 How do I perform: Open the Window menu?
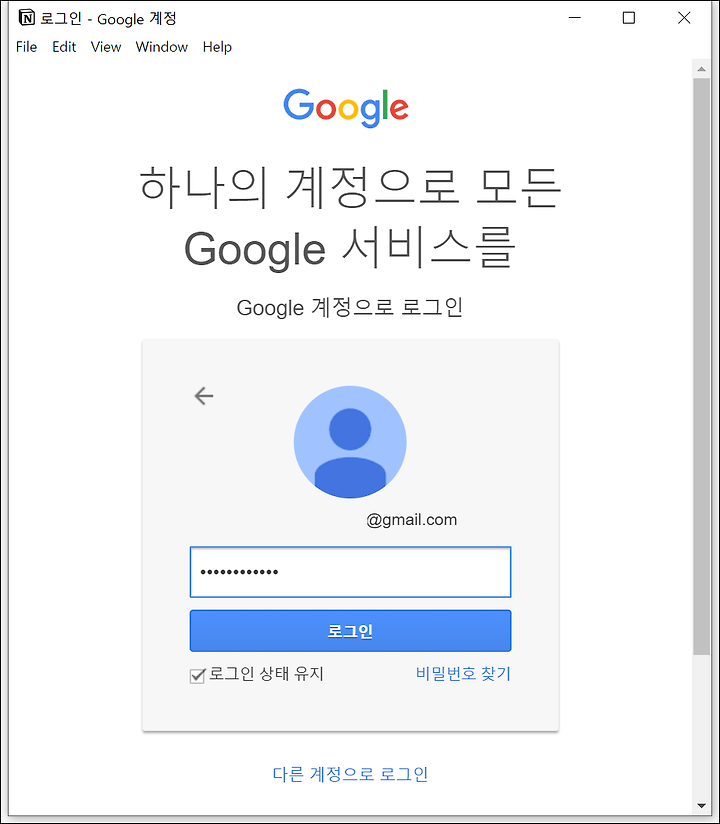(x=161, y=47)
